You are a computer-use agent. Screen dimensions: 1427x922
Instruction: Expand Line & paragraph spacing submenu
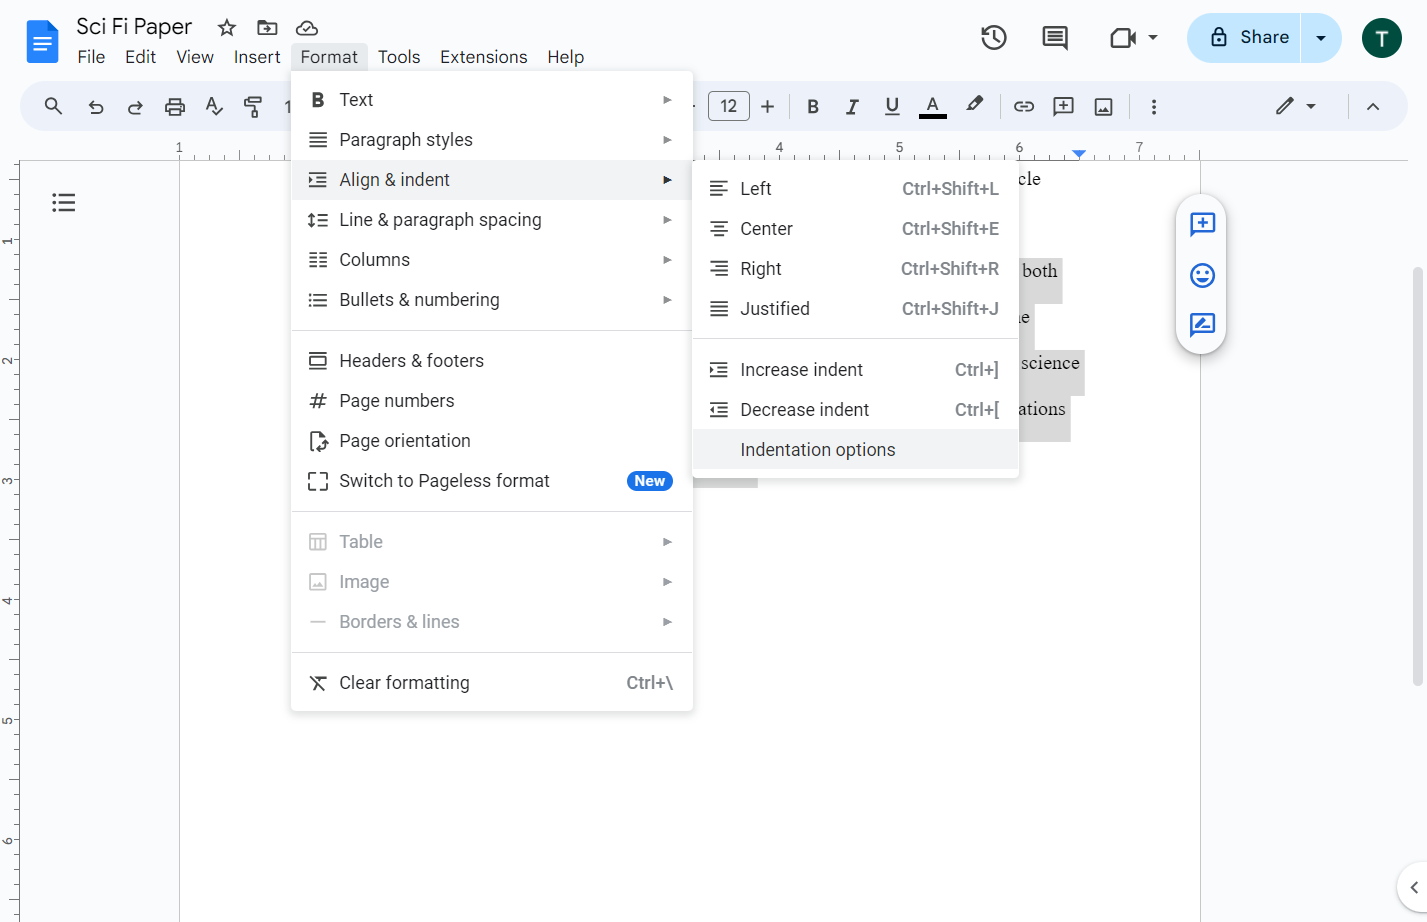491,220
